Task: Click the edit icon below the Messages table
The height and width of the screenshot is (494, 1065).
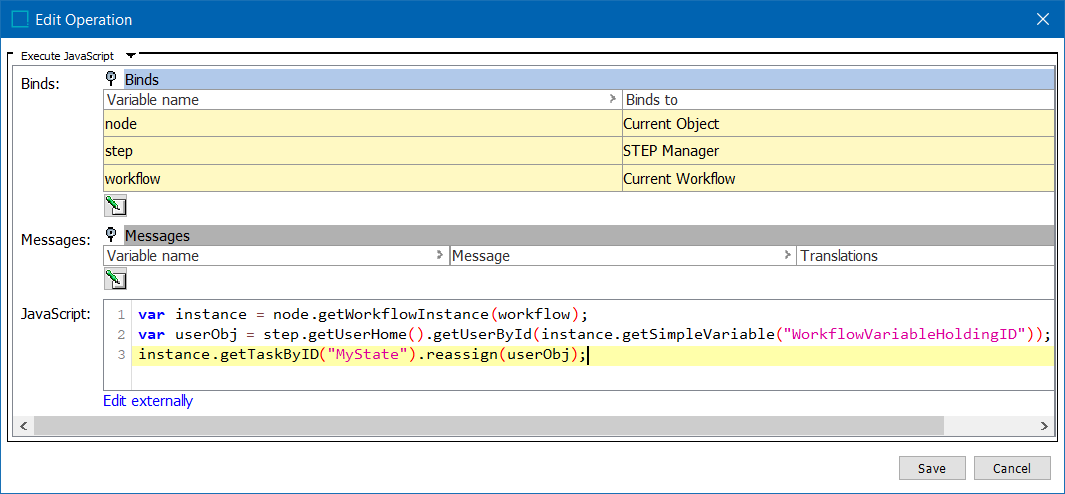Action: [x=115, y=279]
